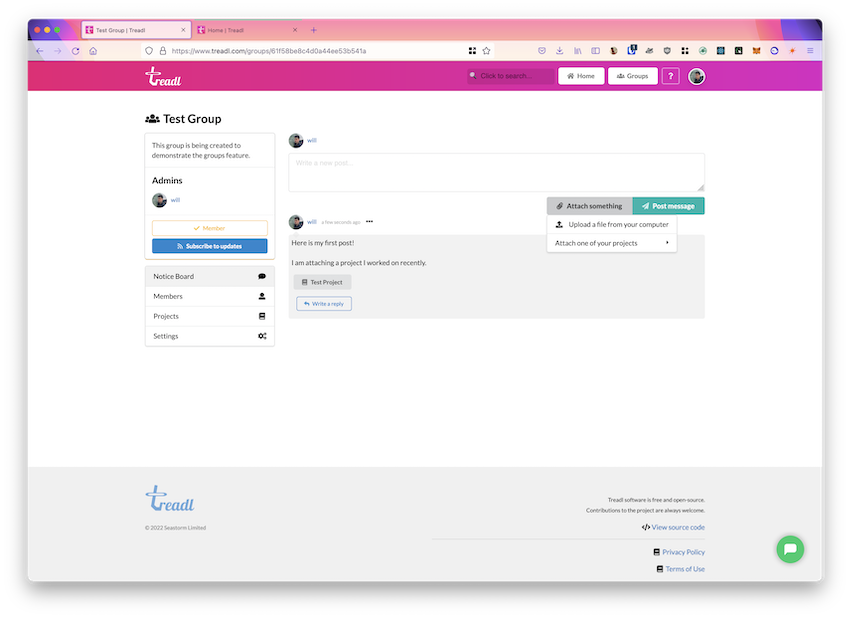850x618 pixels.
Task: Click the library bookshelf icon in toolbar
Action: [x=577, y=51]
